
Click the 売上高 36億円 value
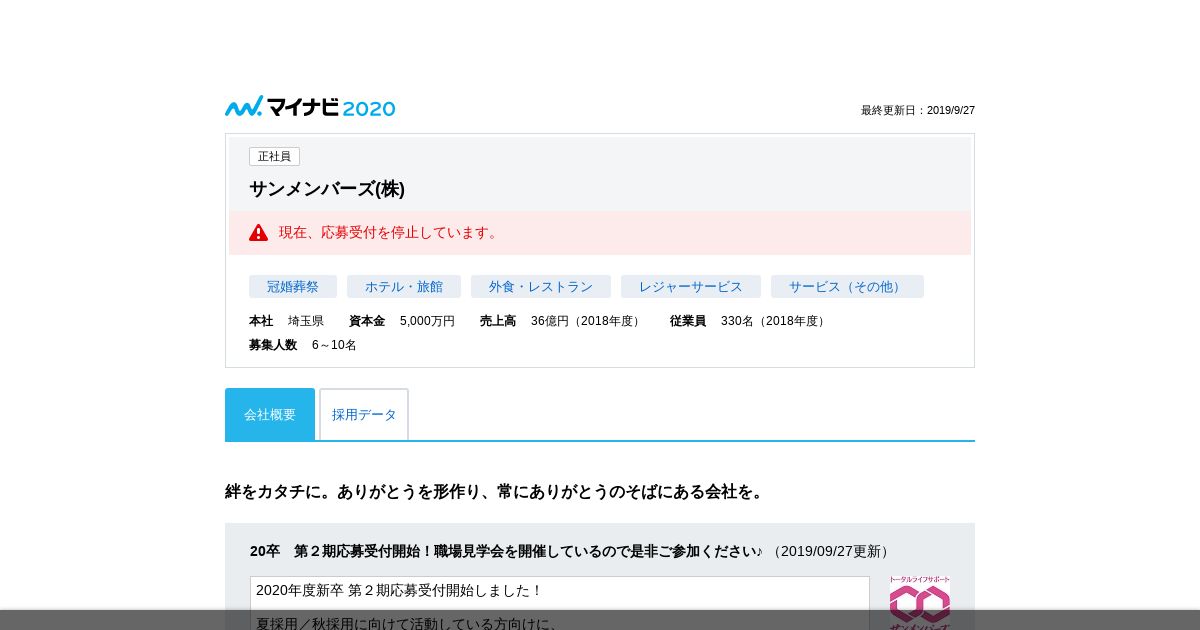click(587, 321)
